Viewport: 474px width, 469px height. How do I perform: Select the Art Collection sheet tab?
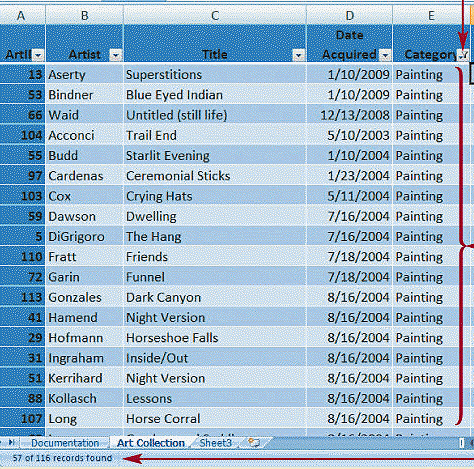(151, 443)
